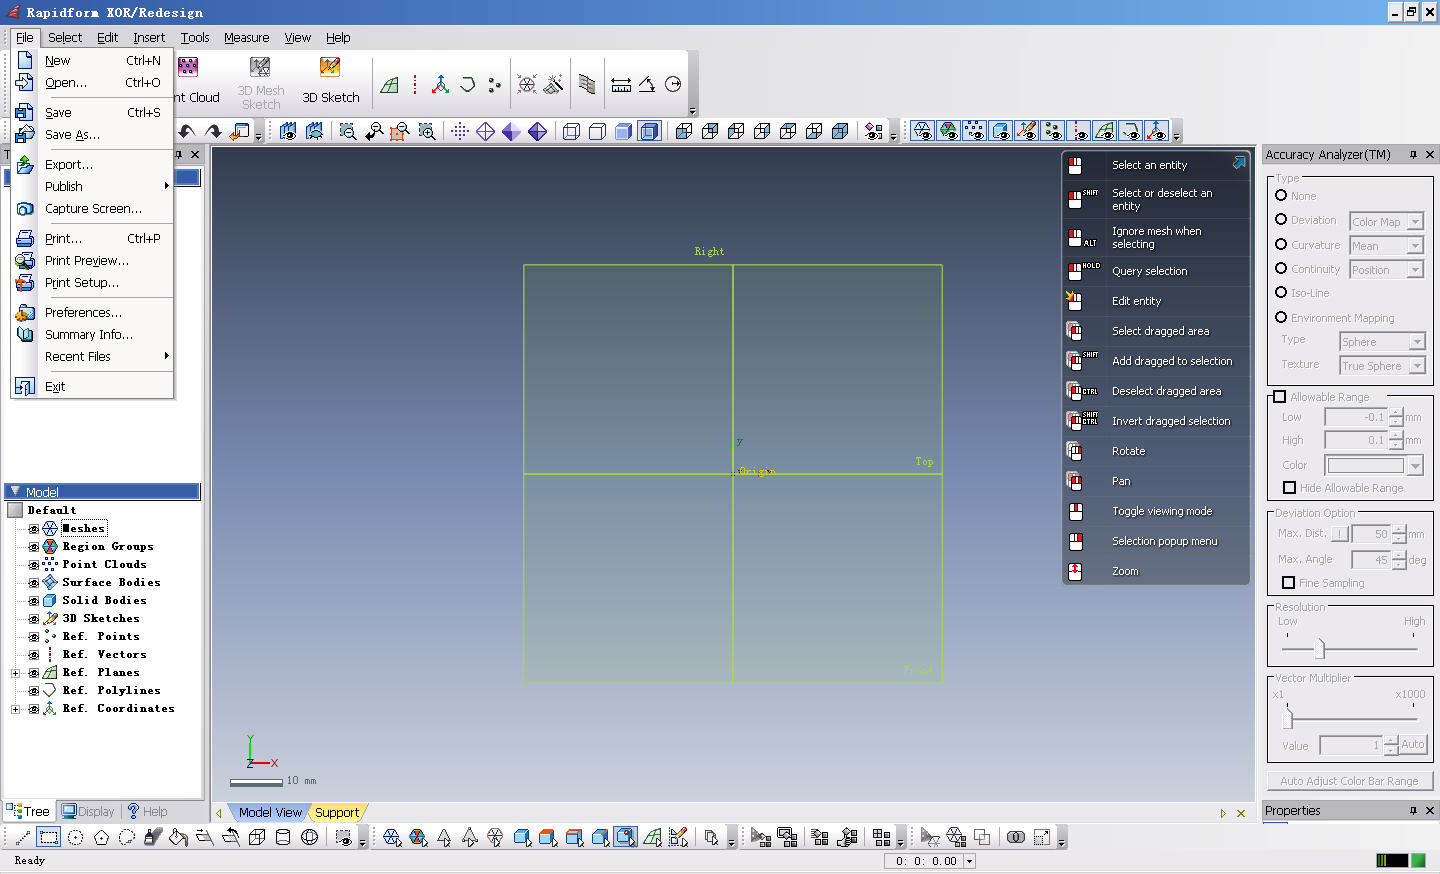Viewport: 1440px width, 874px height.
Task: Select the Iso-Line radio button
Action: click(1281, 292)
